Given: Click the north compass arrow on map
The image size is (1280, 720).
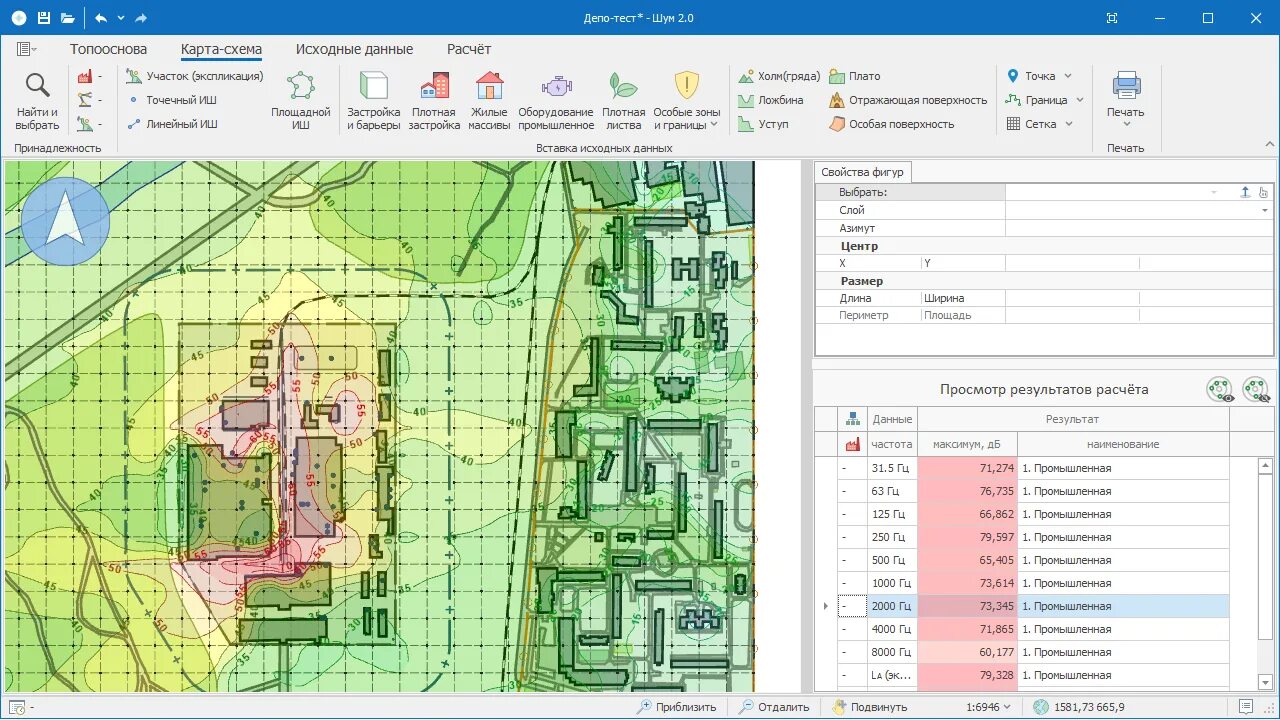Looking at the screenshot, I should click(x=65, y=220).
